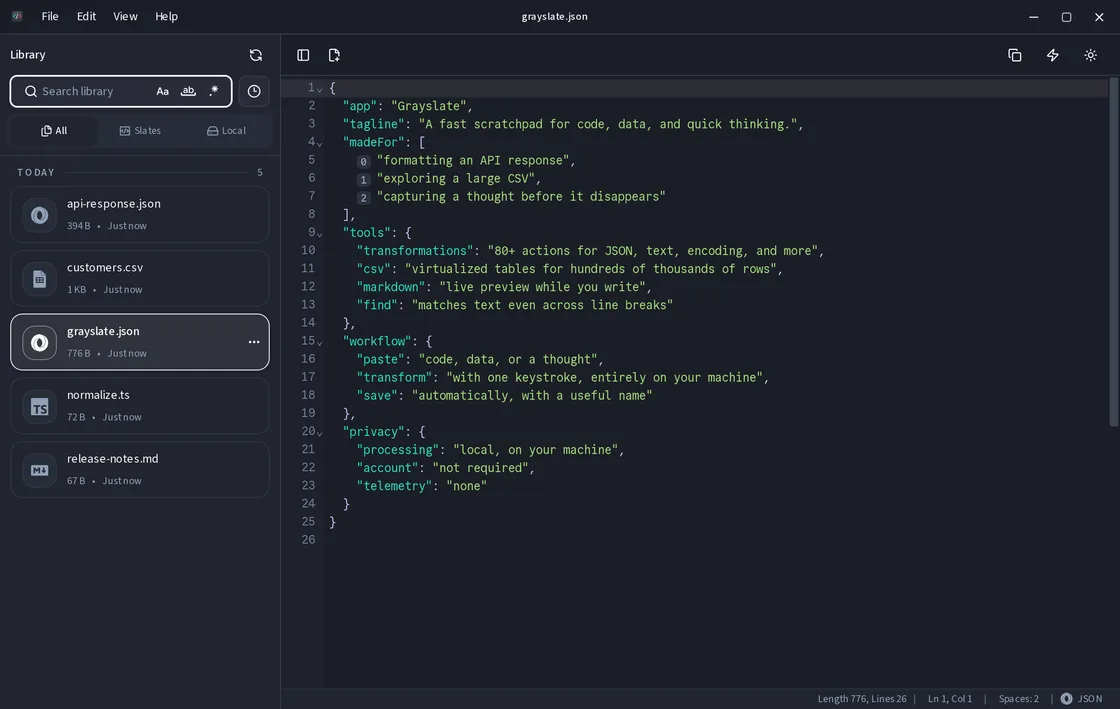Click the Library panel title
This screenshot has width=1120, height=709.
pos(28,55)
